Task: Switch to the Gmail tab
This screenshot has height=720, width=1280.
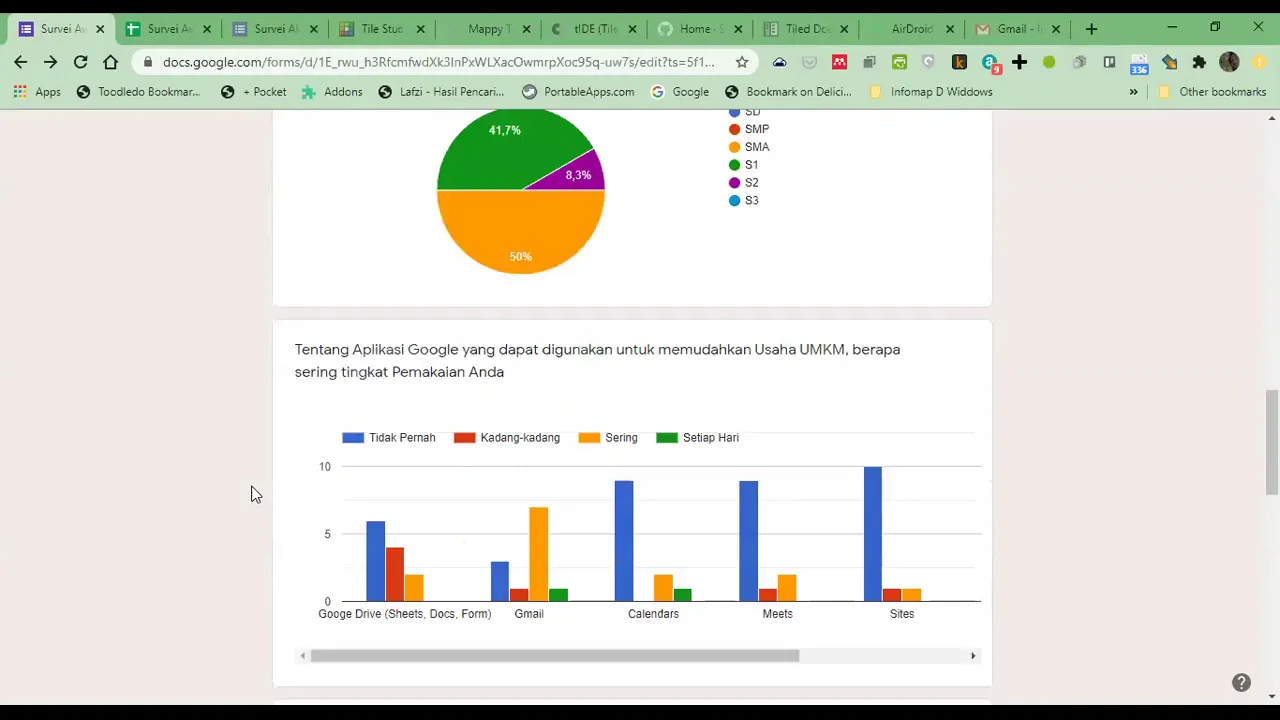Action: coord(1020,29)
